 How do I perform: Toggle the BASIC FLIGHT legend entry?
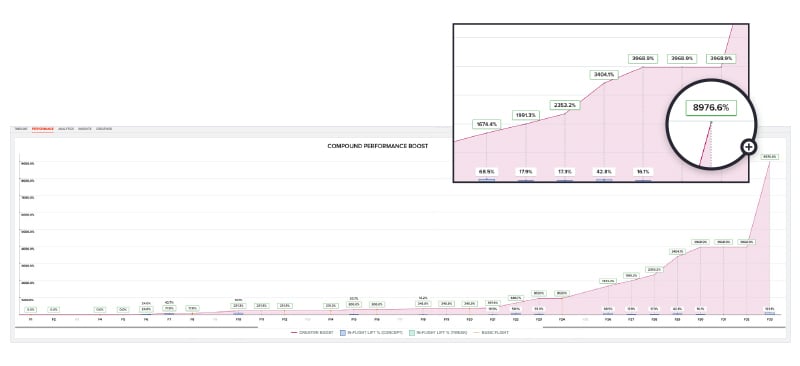click(x=492, y=332)
